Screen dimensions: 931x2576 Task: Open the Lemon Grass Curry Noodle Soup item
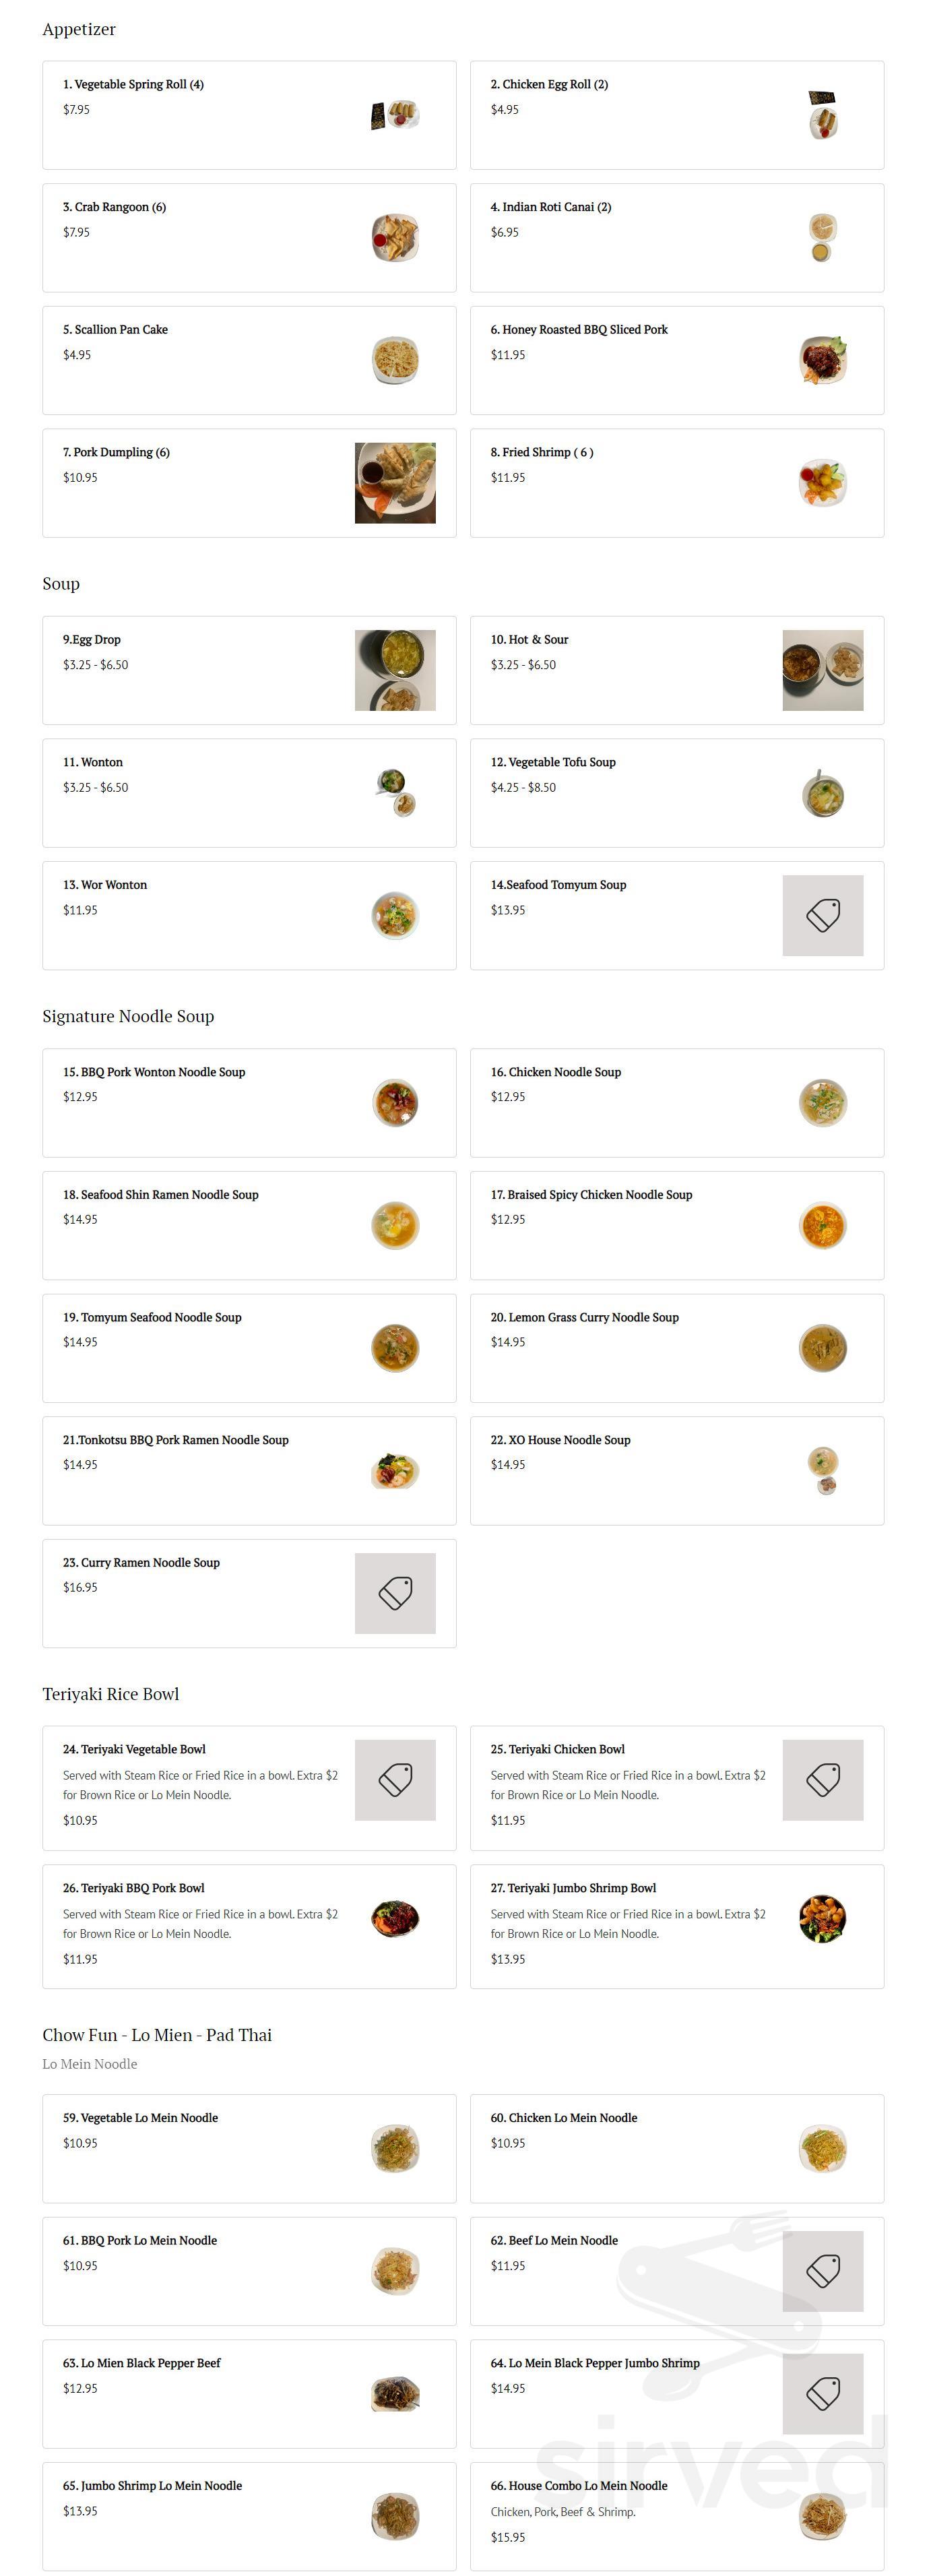584,1317
